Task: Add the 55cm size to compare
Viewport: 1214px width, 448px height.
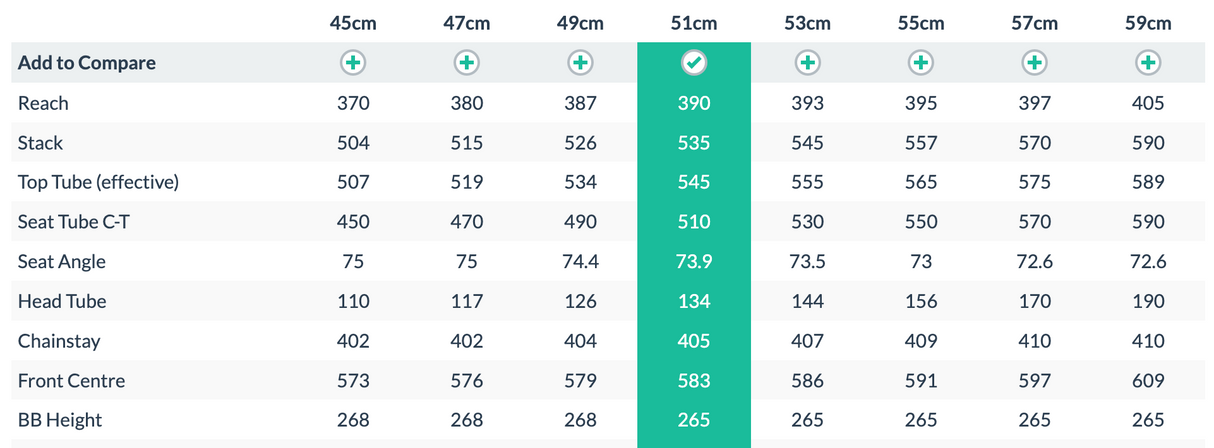Action: click(921, 63)
